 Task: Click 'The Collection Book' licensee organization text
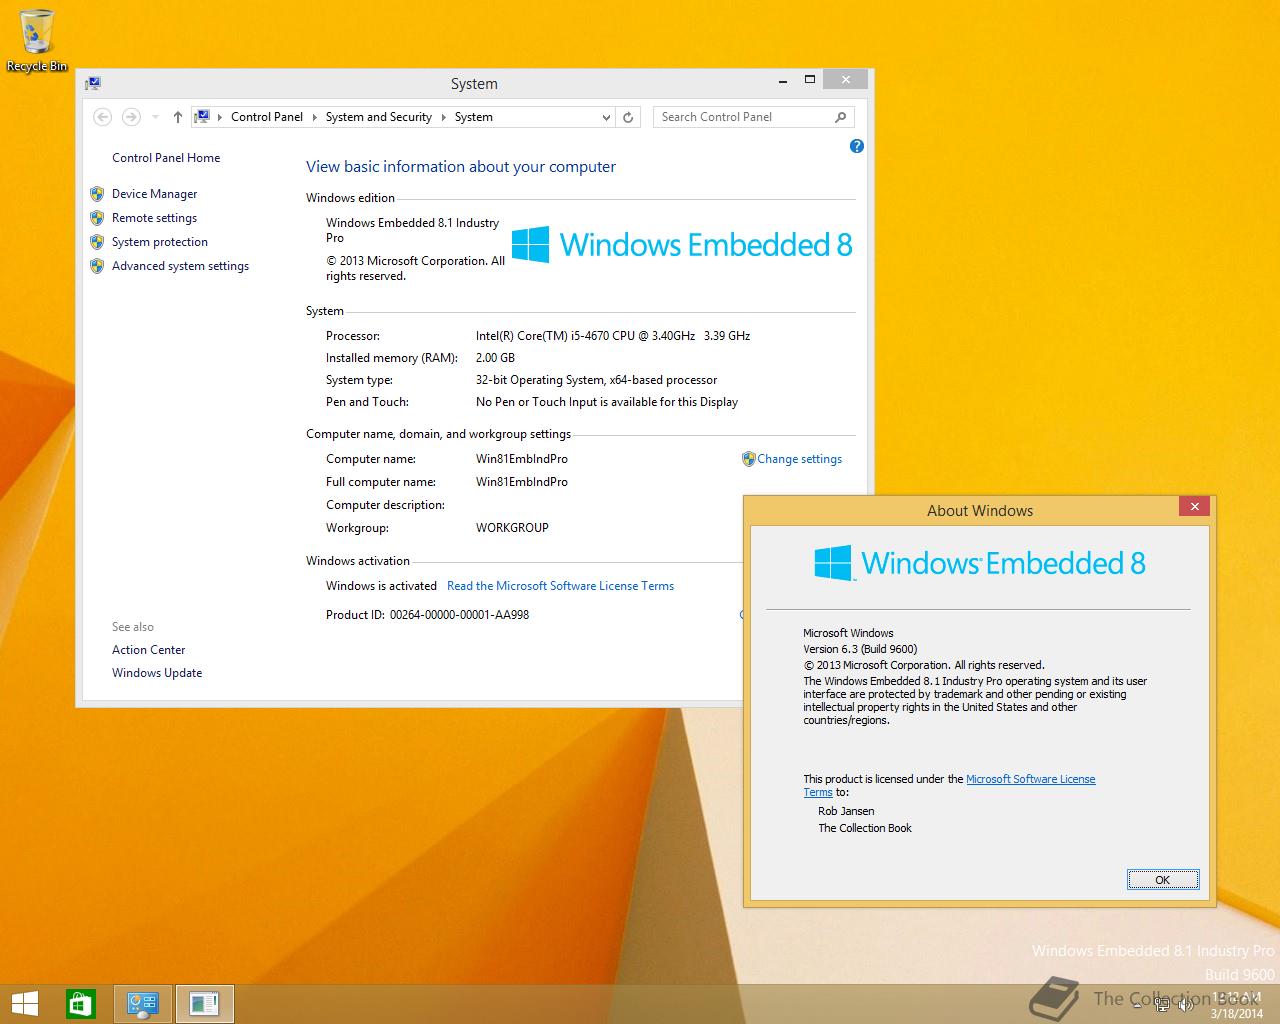coord(865,828)
